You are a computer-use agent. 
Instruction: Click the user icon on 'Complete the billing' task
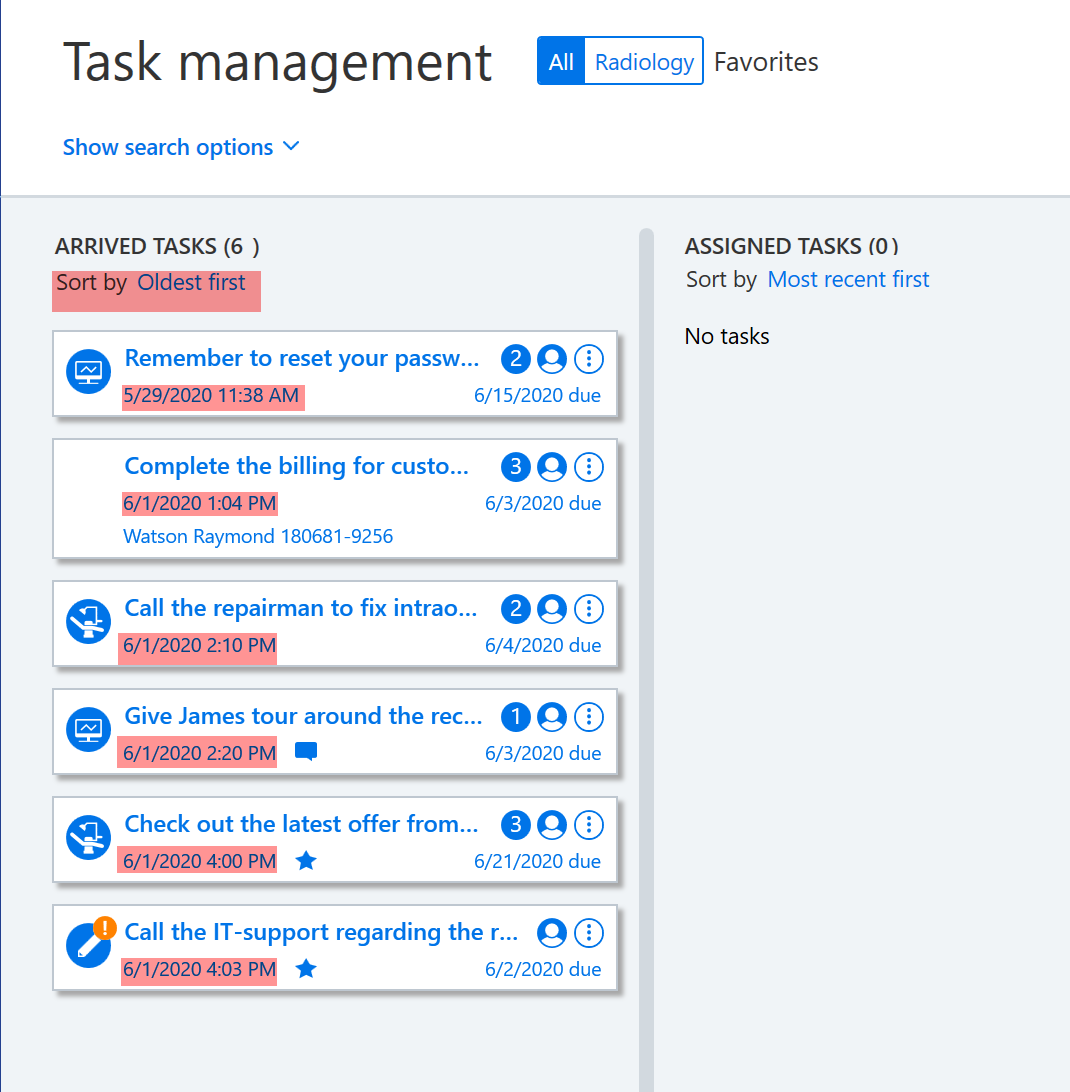[x=552, y=467]
